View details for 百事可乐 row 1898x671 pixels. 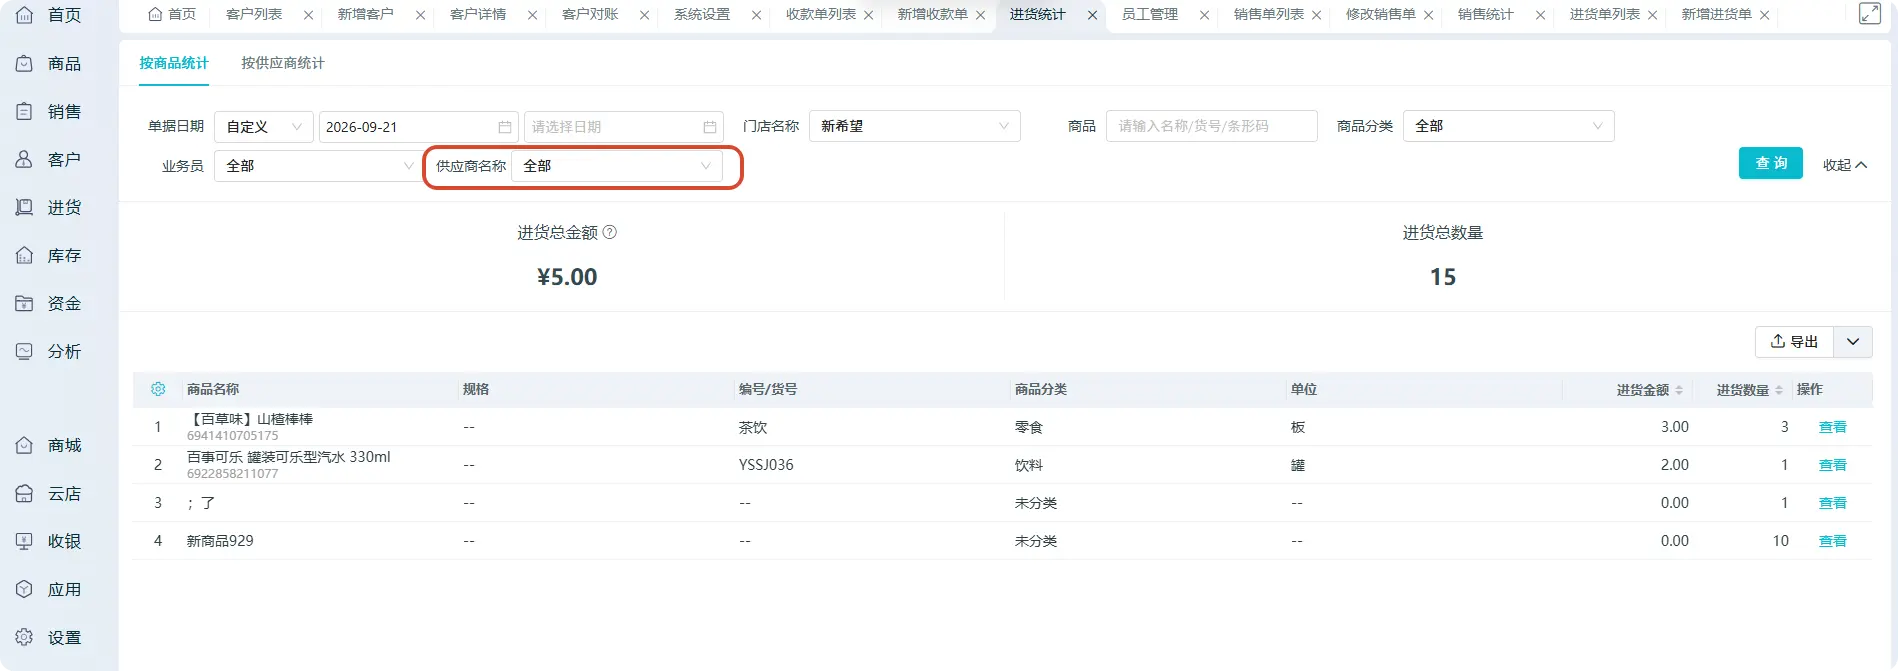[1832, 465]
